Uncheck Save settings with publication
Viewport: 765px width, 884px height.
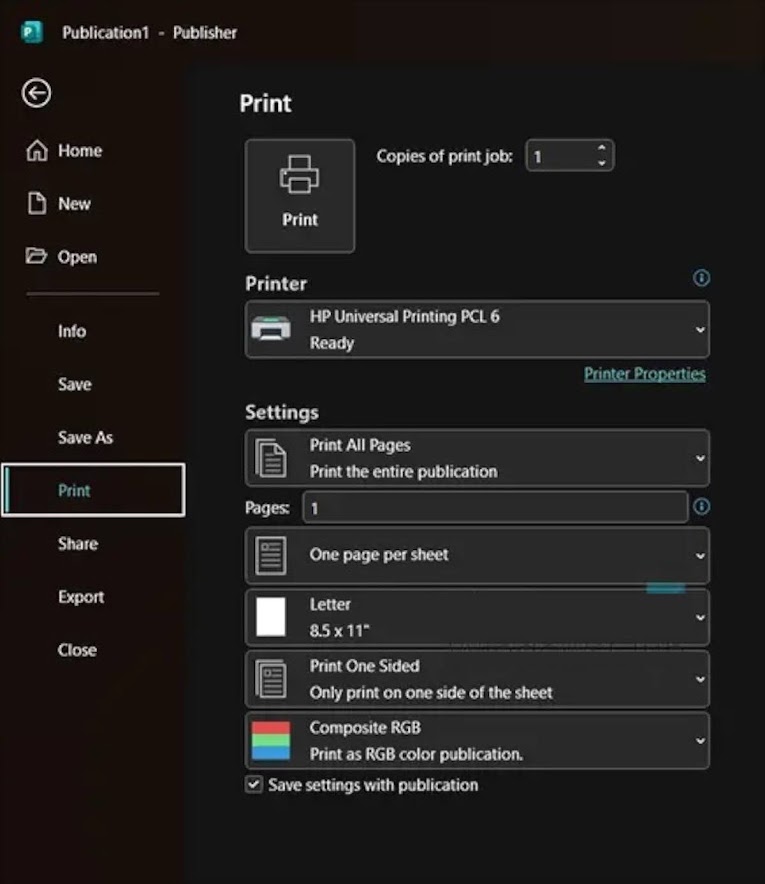[254, 784]
